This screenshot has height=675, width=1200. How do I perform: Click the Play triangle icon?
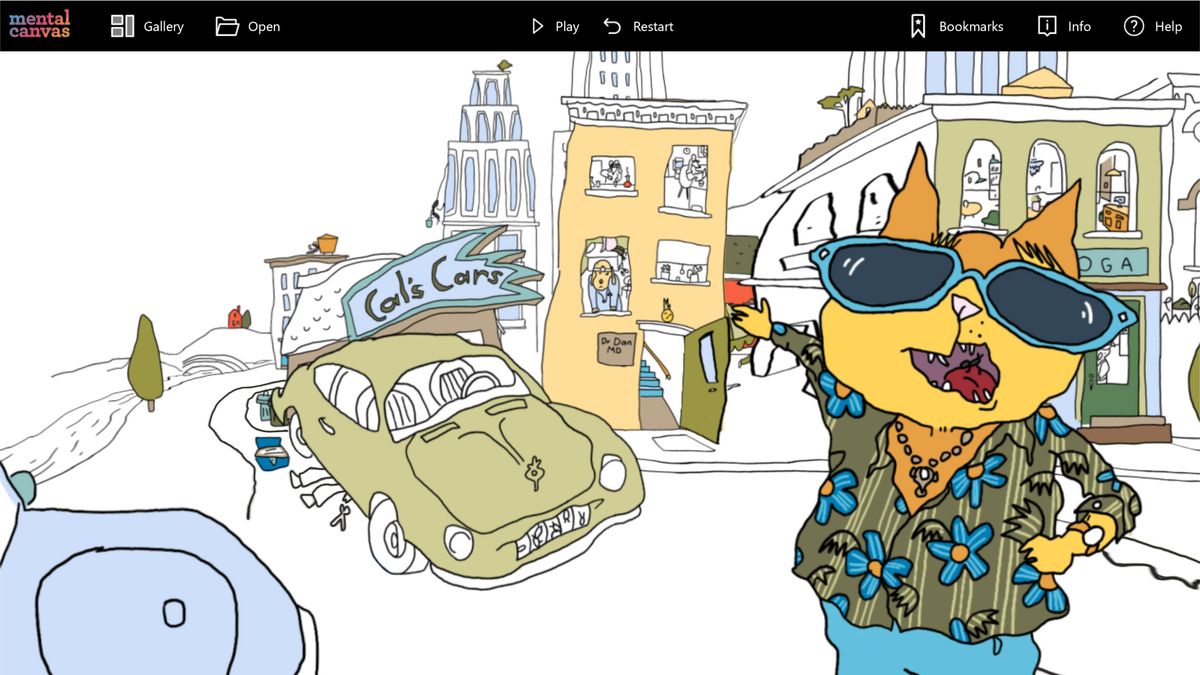[537, 26]
